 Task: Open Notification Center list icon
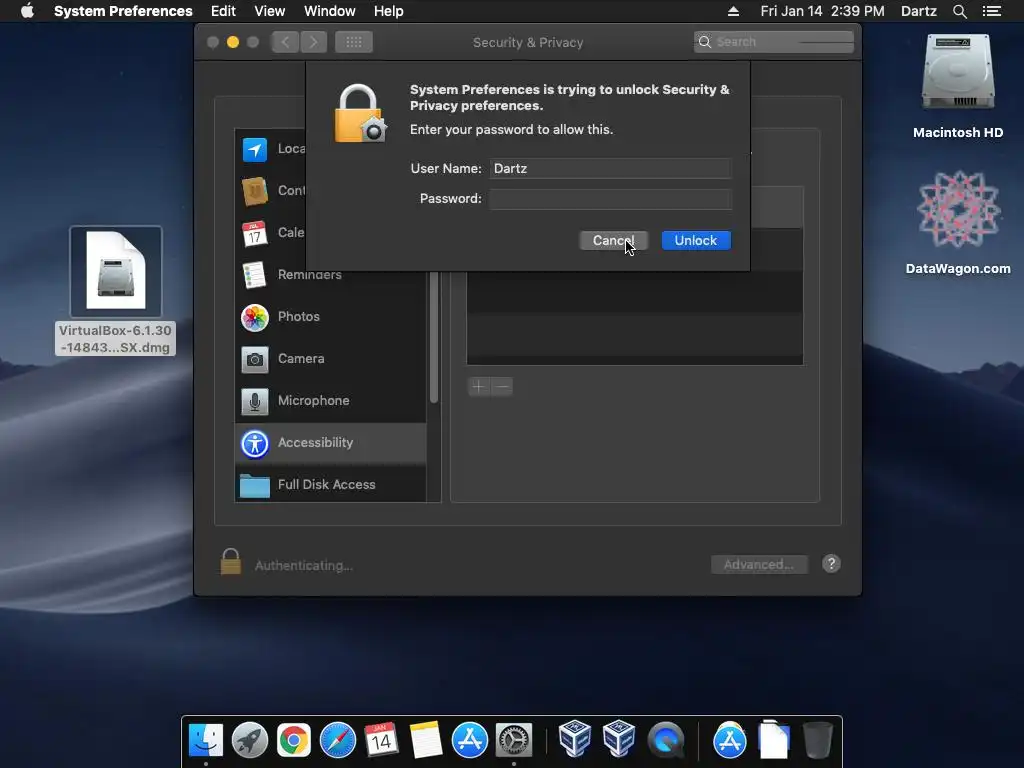tap(992, 11)
